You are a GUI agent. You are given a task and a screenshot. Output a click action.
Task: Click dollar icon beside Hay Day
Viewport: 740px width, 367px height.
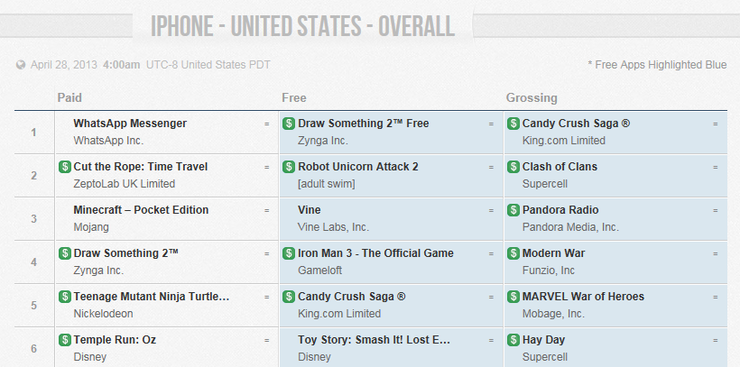[x=513, y=340]
